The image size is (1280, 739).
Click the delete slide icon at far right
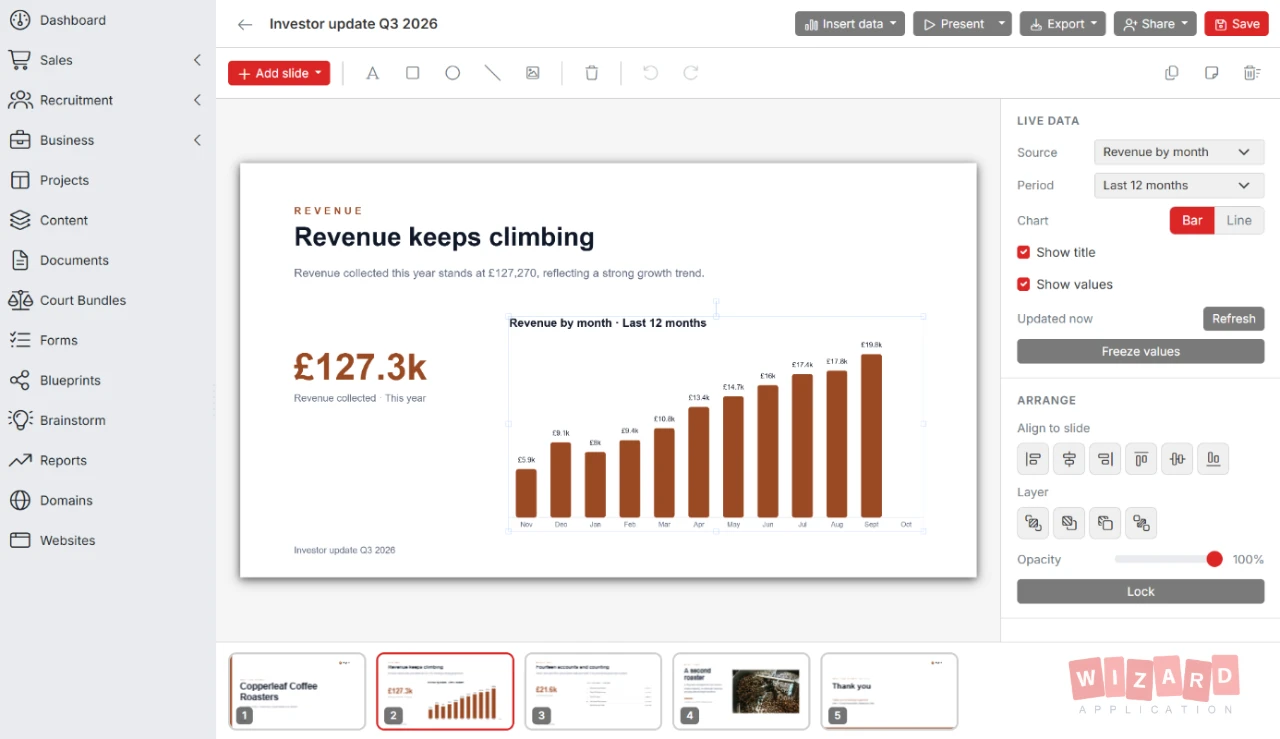coord(1251,73)
